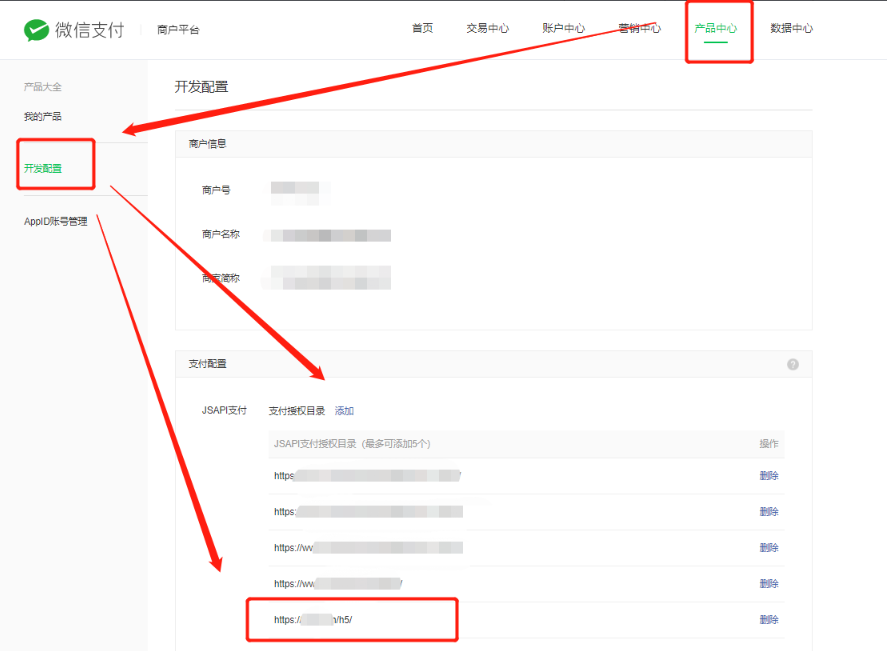Click 添加 to add payment directory

(344, 411)
